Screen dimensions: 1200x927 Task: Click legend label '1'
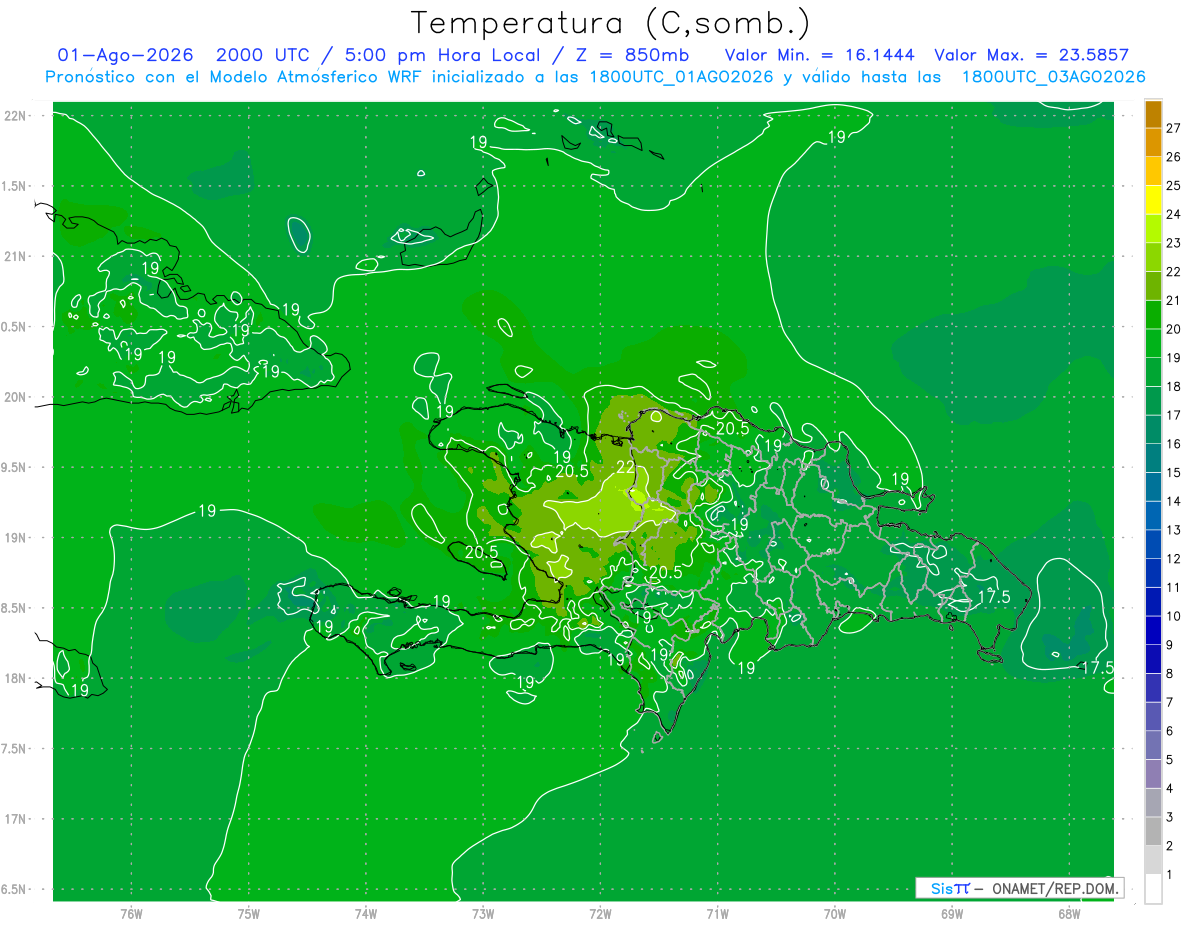coord(1169,874)
